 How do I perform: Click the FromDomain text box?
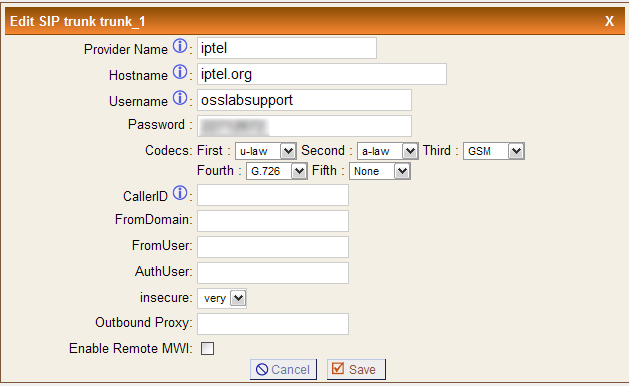pyautogui.click(x=273, y=221)
